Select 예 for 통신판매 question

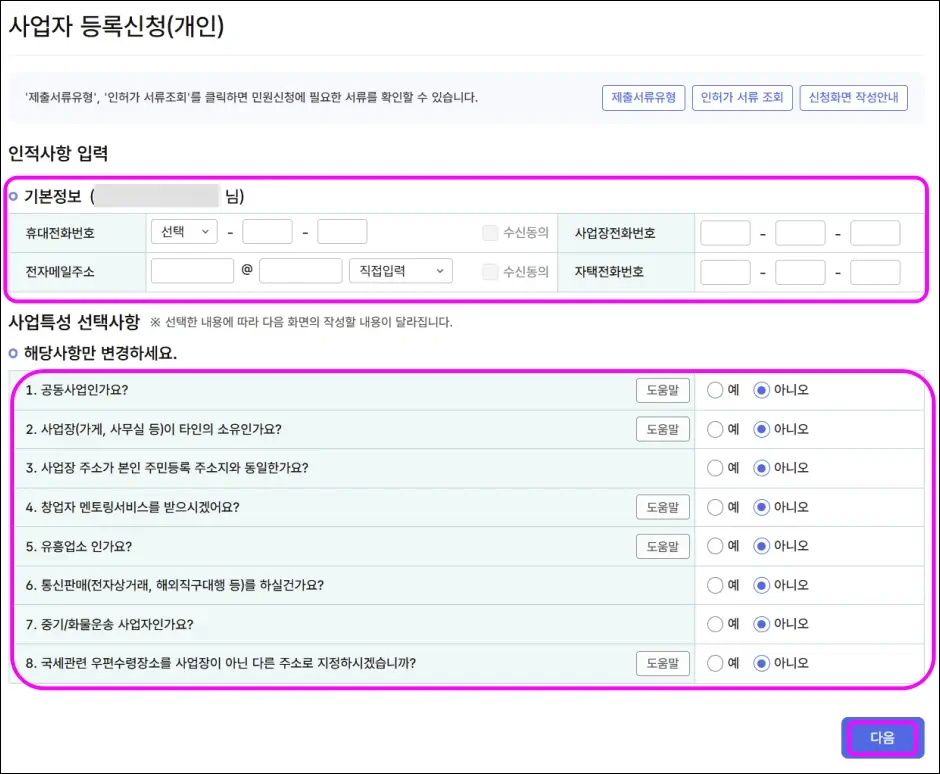tap(715, 585)
